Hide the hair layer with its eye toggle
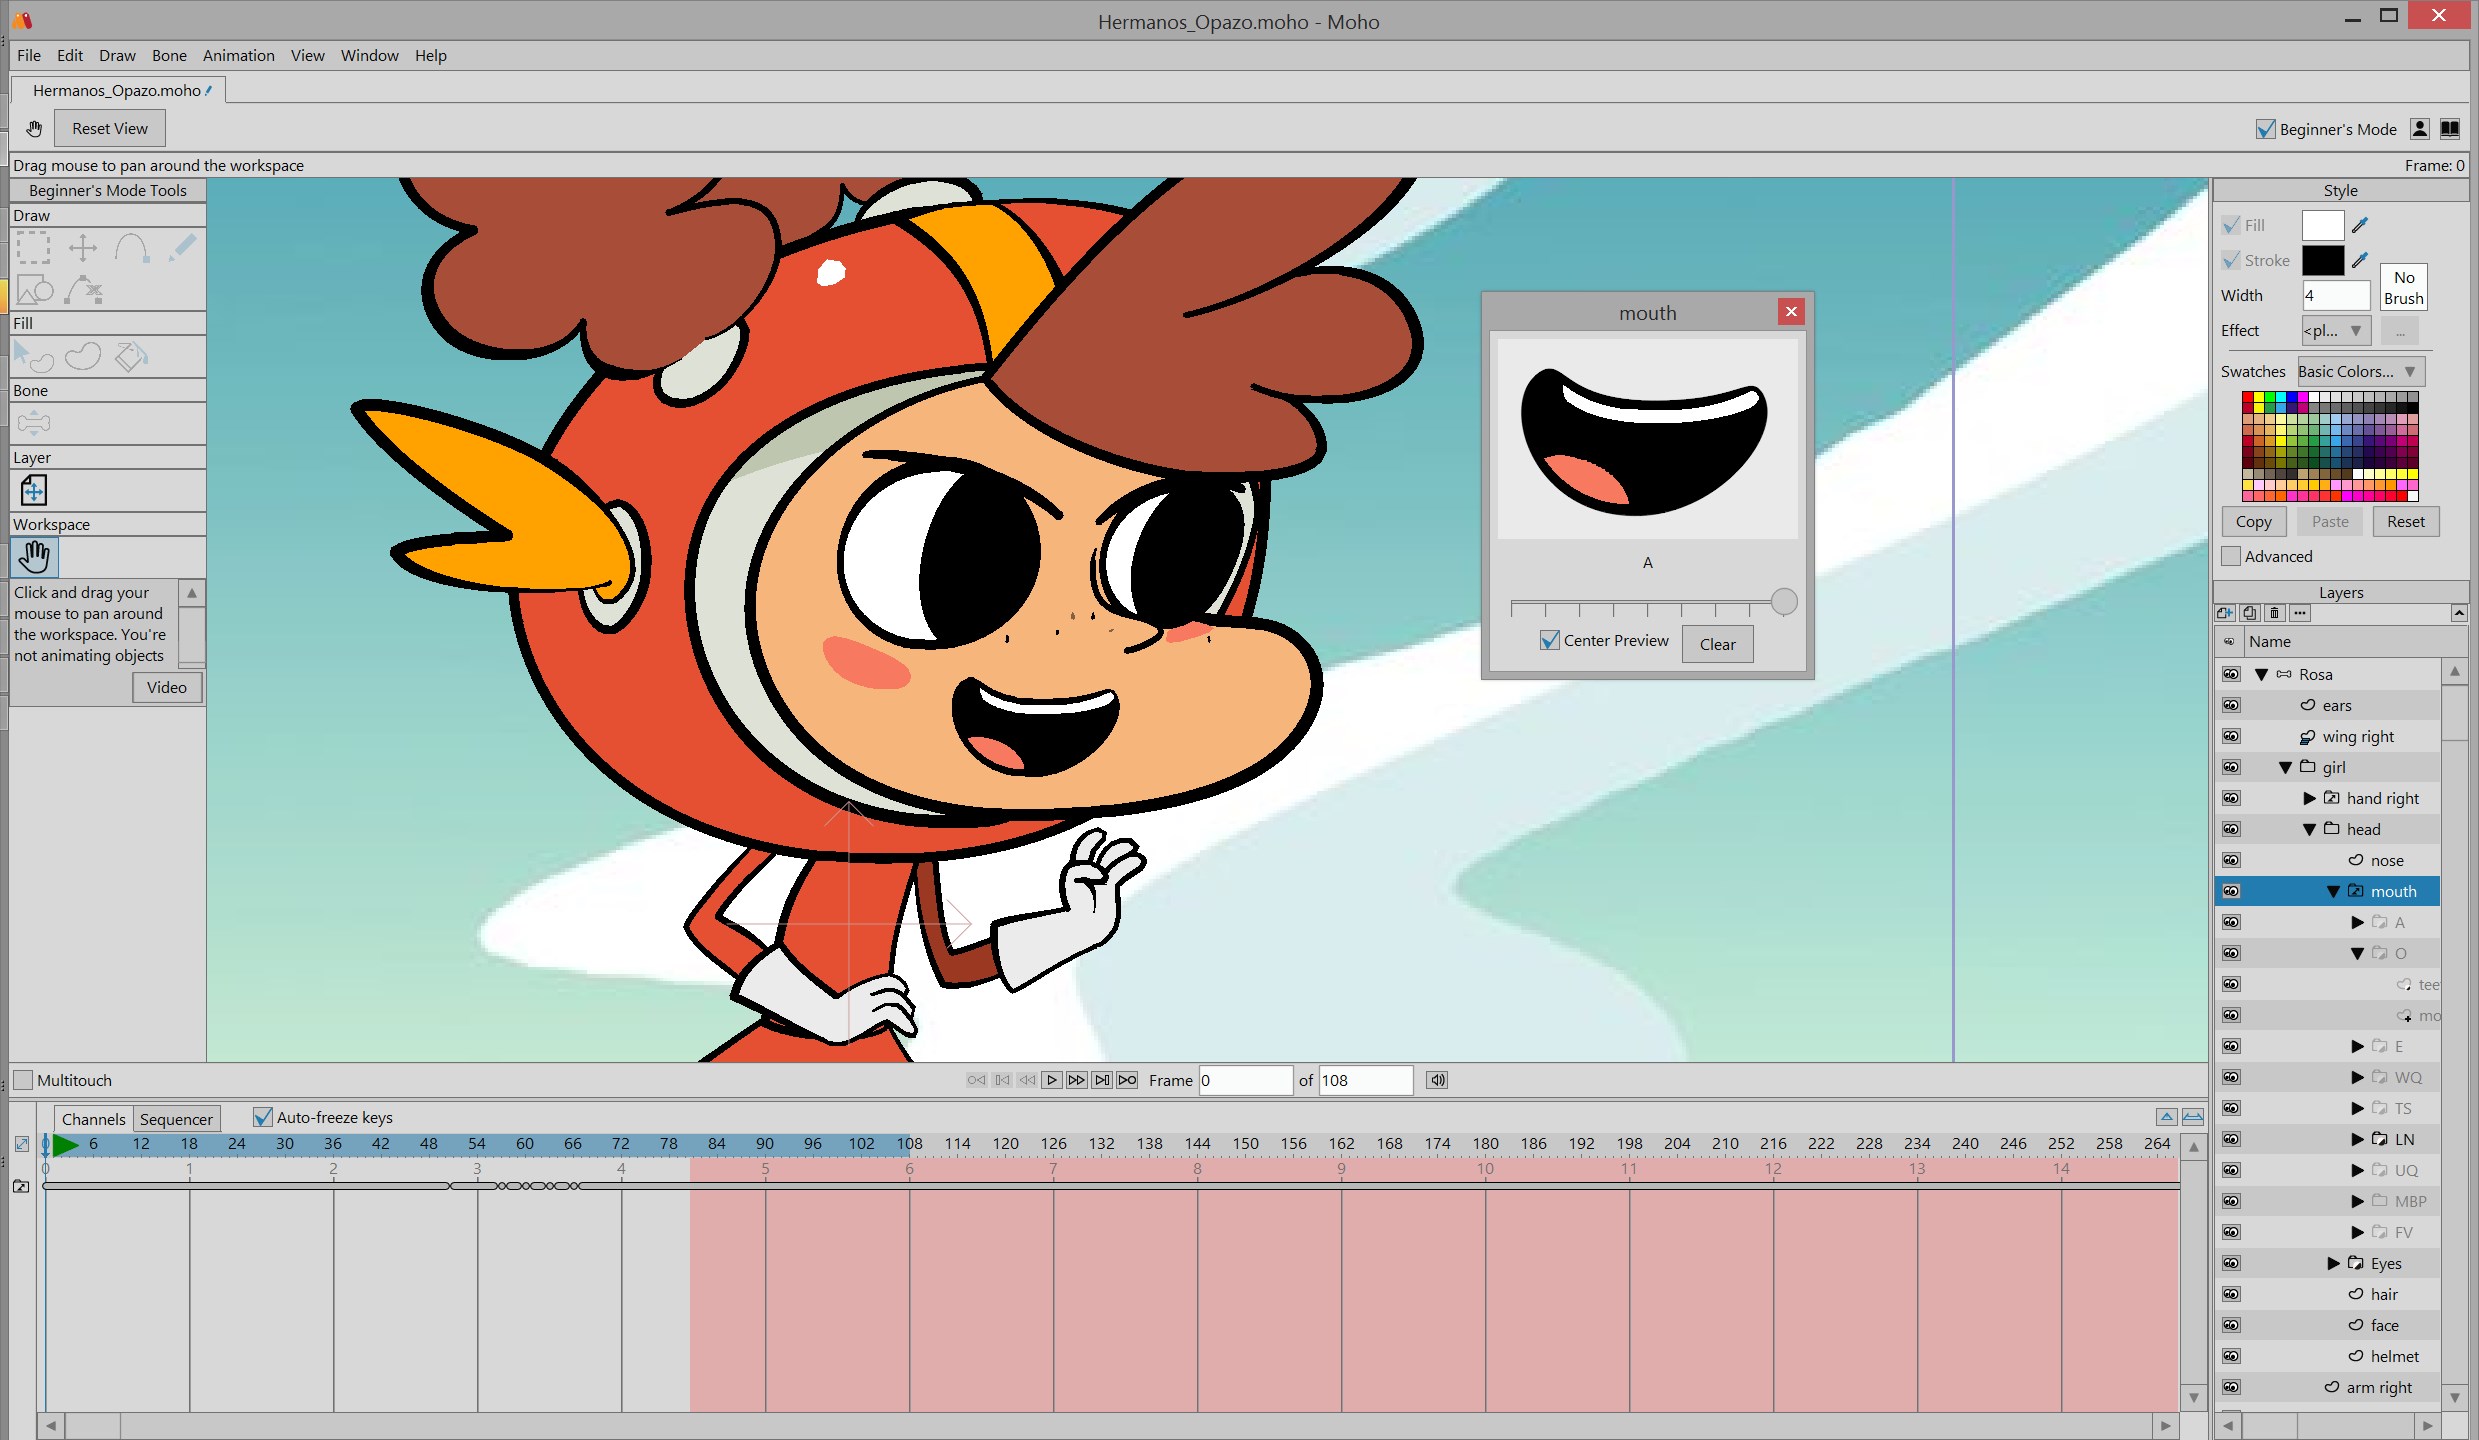This screenshot has width=2479, height=1440. (2231, 1294)
